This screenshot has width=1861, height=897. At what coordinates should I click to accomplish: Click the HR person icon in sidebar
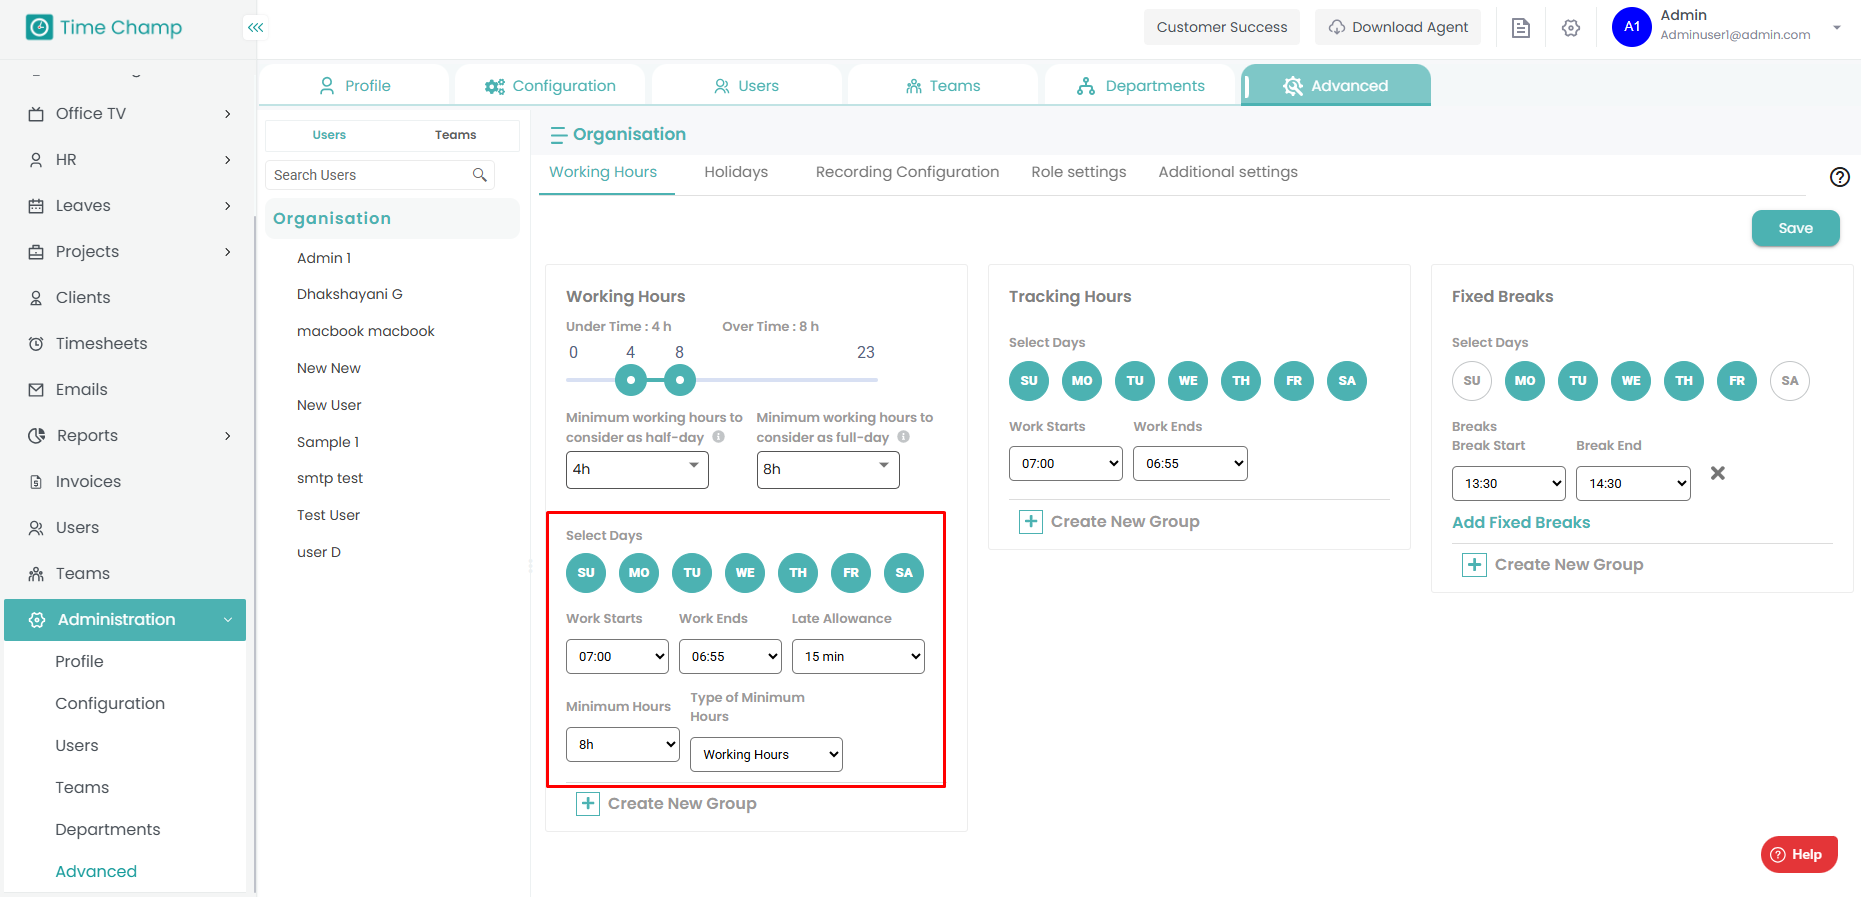point(36,160)
